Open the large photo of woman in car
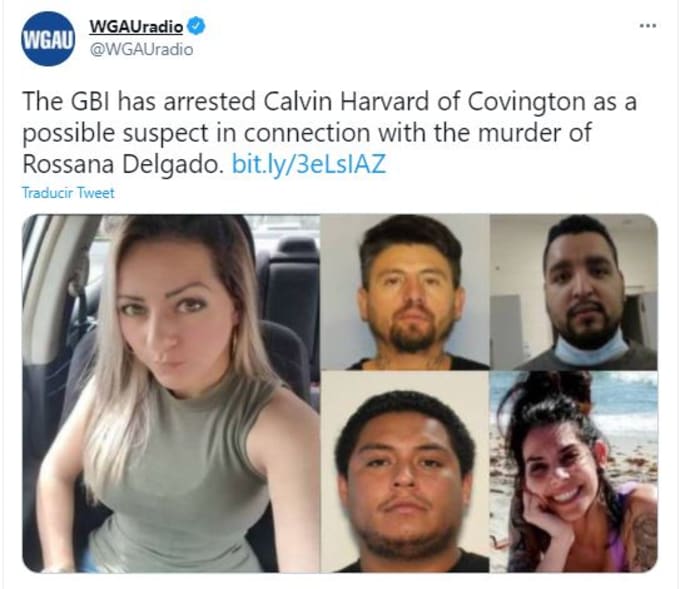 point(171,393)
